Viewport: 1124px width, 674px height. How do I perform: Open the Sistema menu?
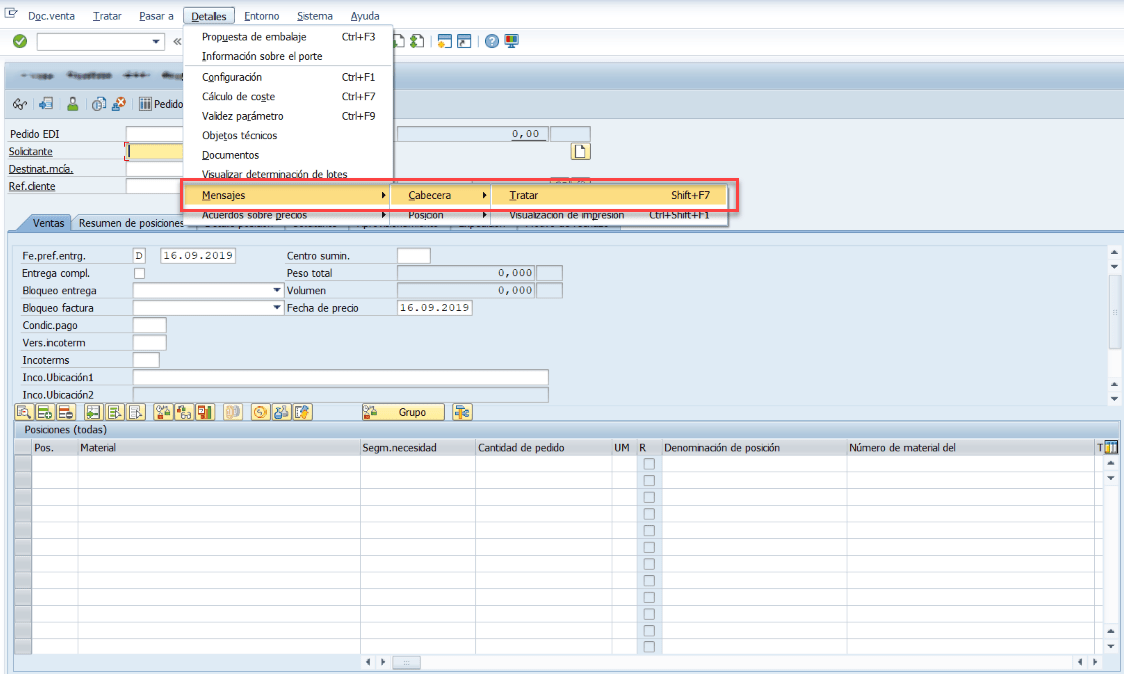(315, 16)
